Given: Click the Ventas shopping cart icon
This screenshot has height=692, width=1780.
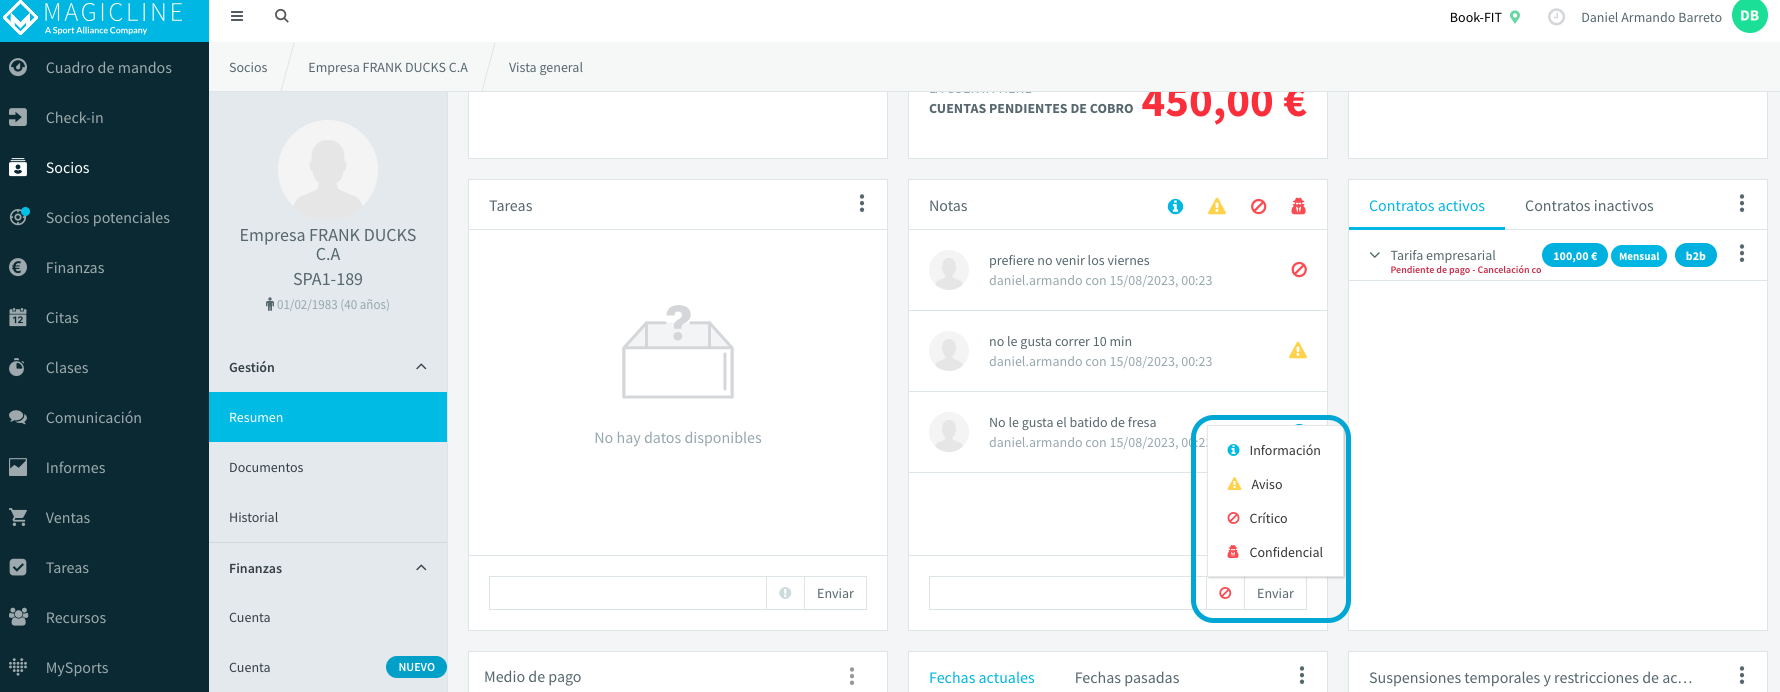Looking at the screenshot, I should click(x=18, y=517).
